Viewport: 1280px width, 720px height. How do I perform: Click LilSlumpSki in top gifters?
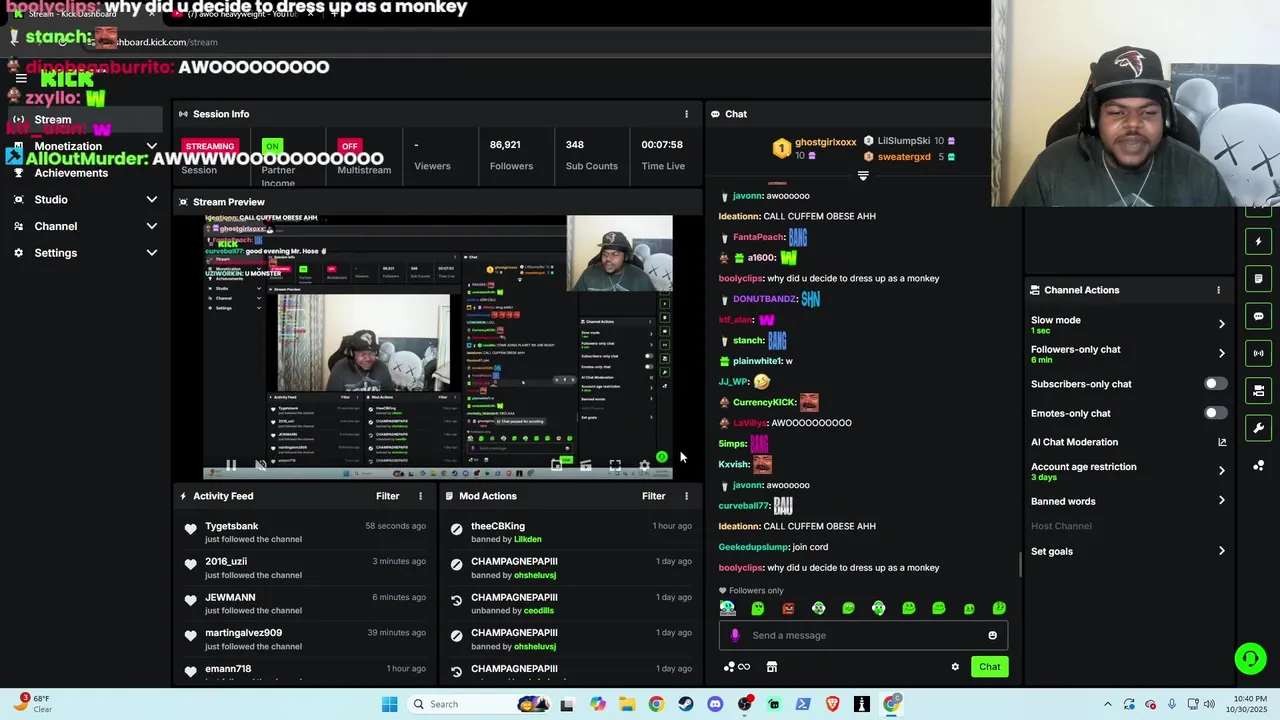pos(904,141)
